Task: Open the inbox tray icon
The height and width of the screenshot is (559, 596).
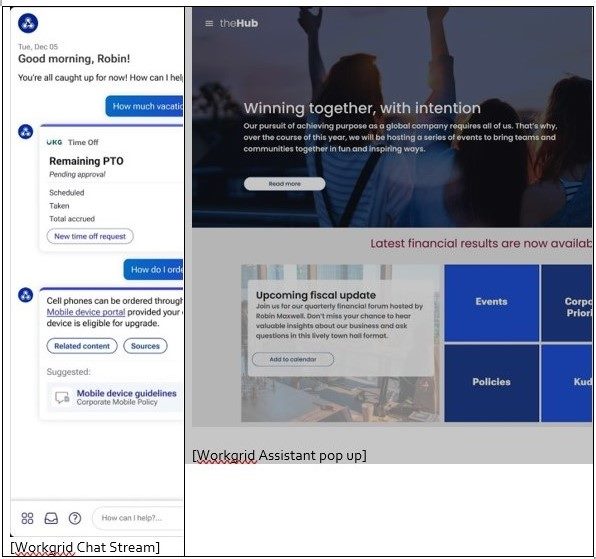Action: coord(51,518)
